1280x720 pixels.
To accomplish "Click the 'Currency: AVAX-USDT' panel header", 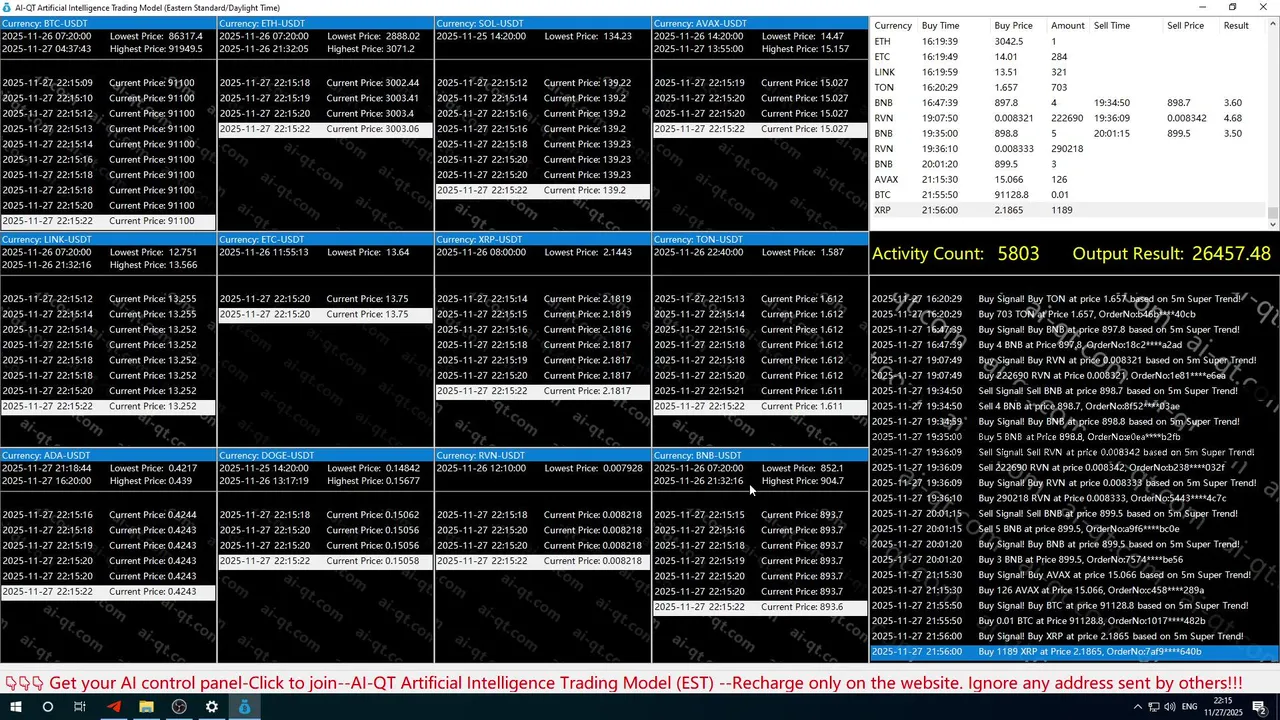I will pyautogui.click(x=760, y=23).
